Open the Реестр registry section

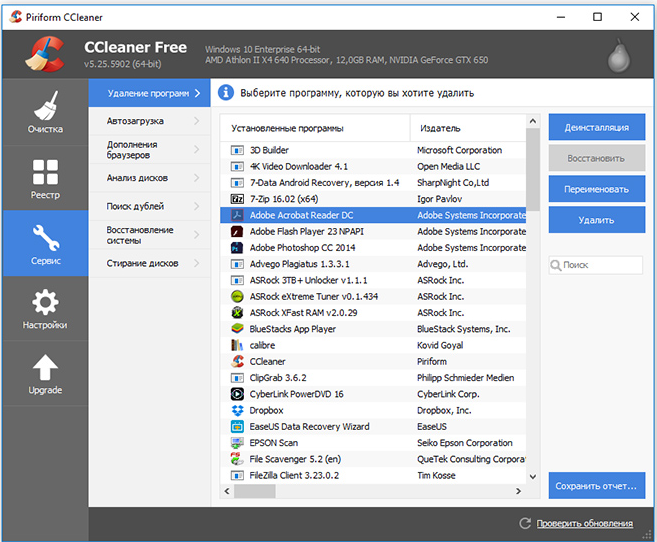pyautogui.click(x=45, y=178)
